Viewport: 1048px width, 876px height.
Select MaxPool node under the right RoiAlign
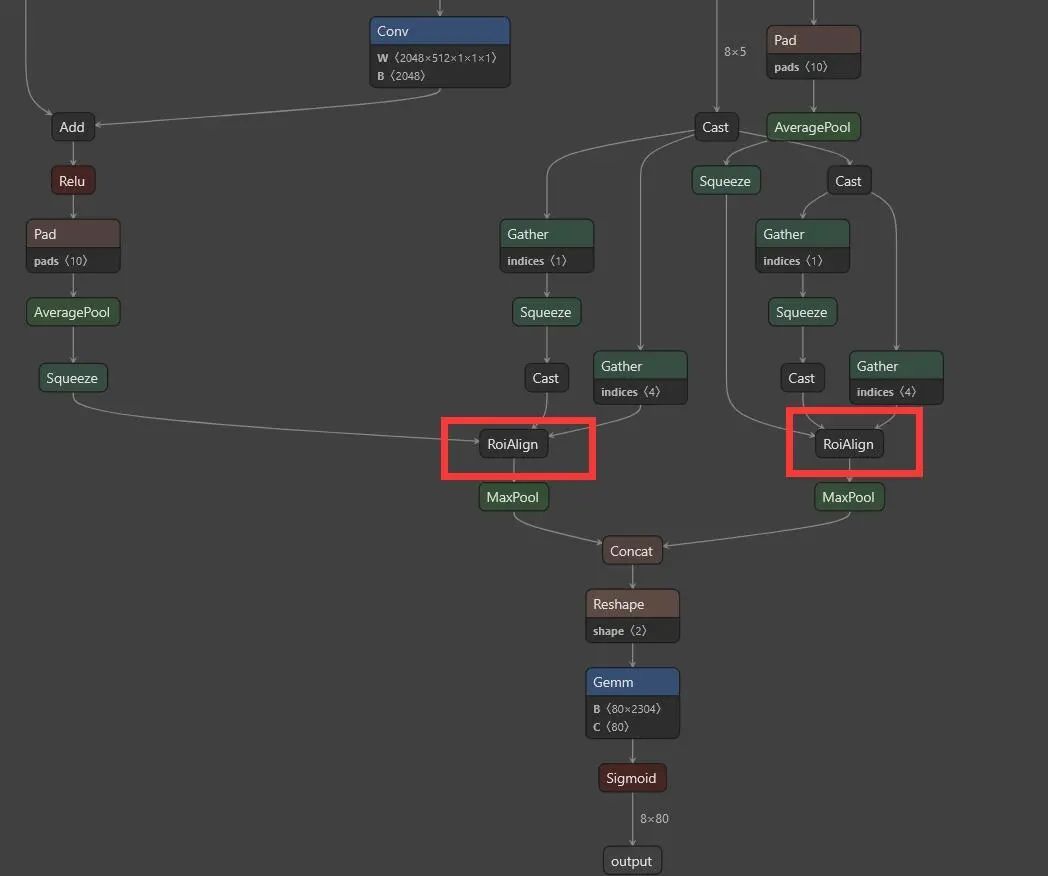point(849,497)
